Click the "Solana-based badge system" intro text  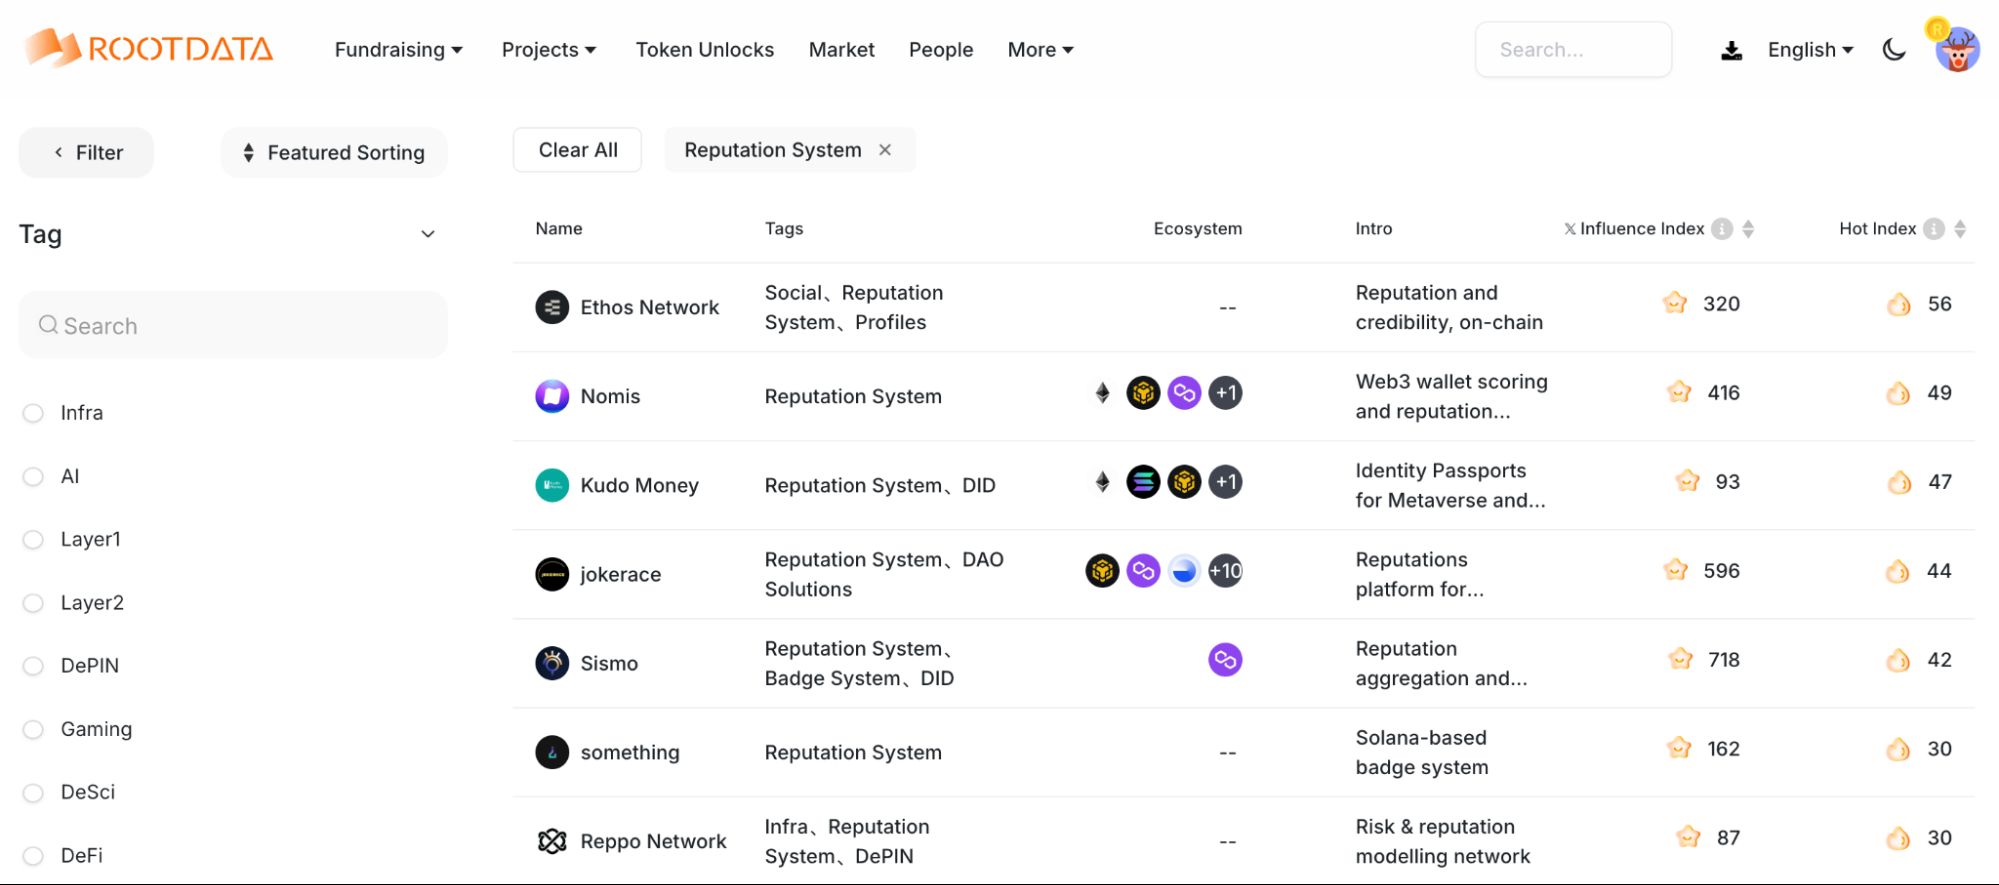coord(1421,752)
